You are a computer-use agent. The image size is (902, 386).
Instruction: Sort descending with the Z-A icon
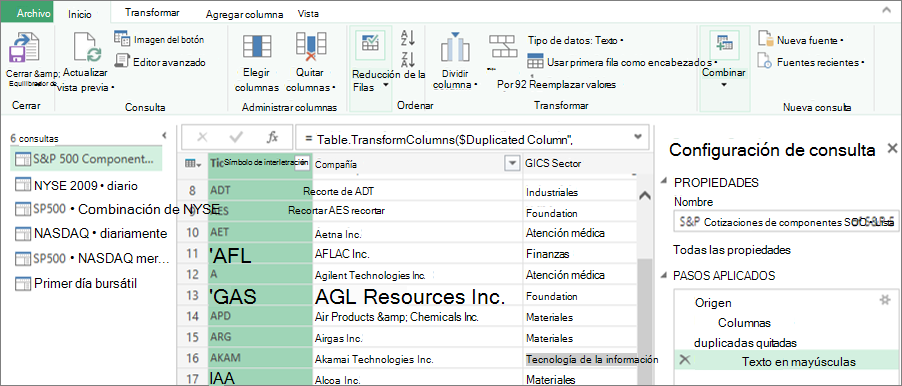point(408,59)
